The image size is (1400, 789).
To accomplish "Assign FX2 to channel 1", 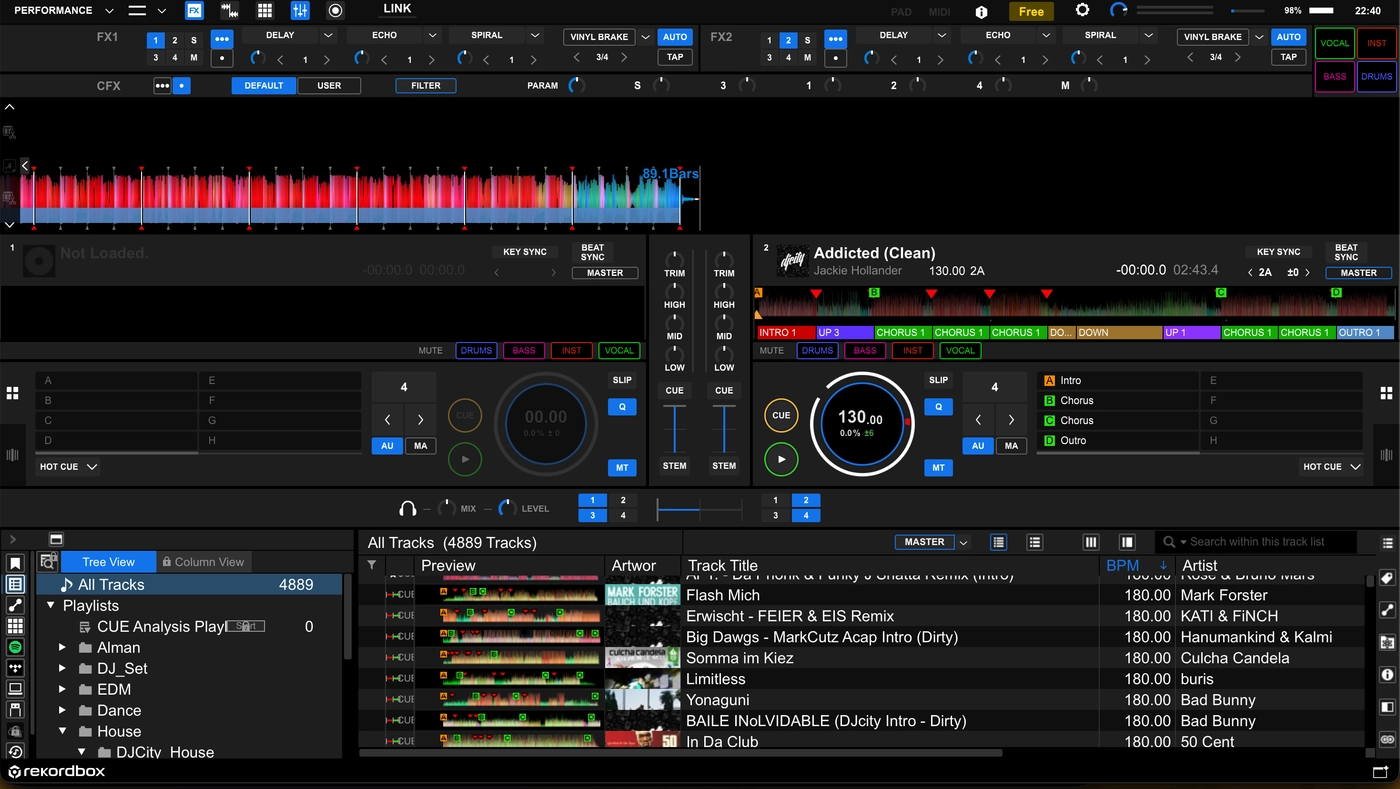I will point(769,41).
